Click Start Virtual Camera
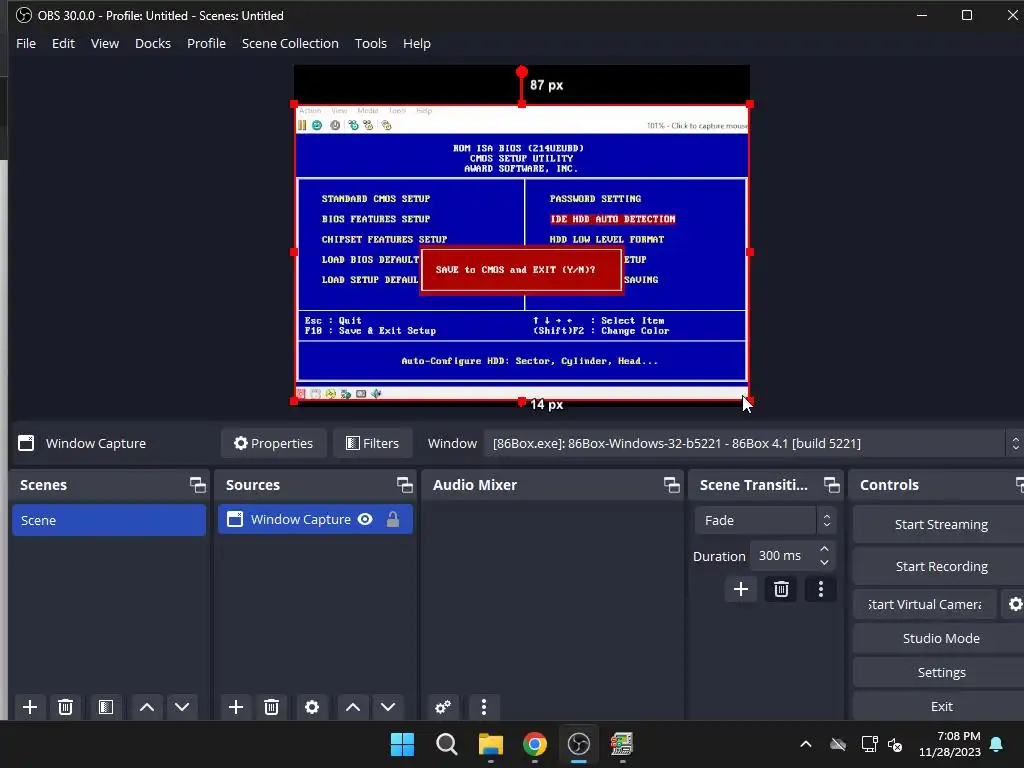 tap(925, 604)
